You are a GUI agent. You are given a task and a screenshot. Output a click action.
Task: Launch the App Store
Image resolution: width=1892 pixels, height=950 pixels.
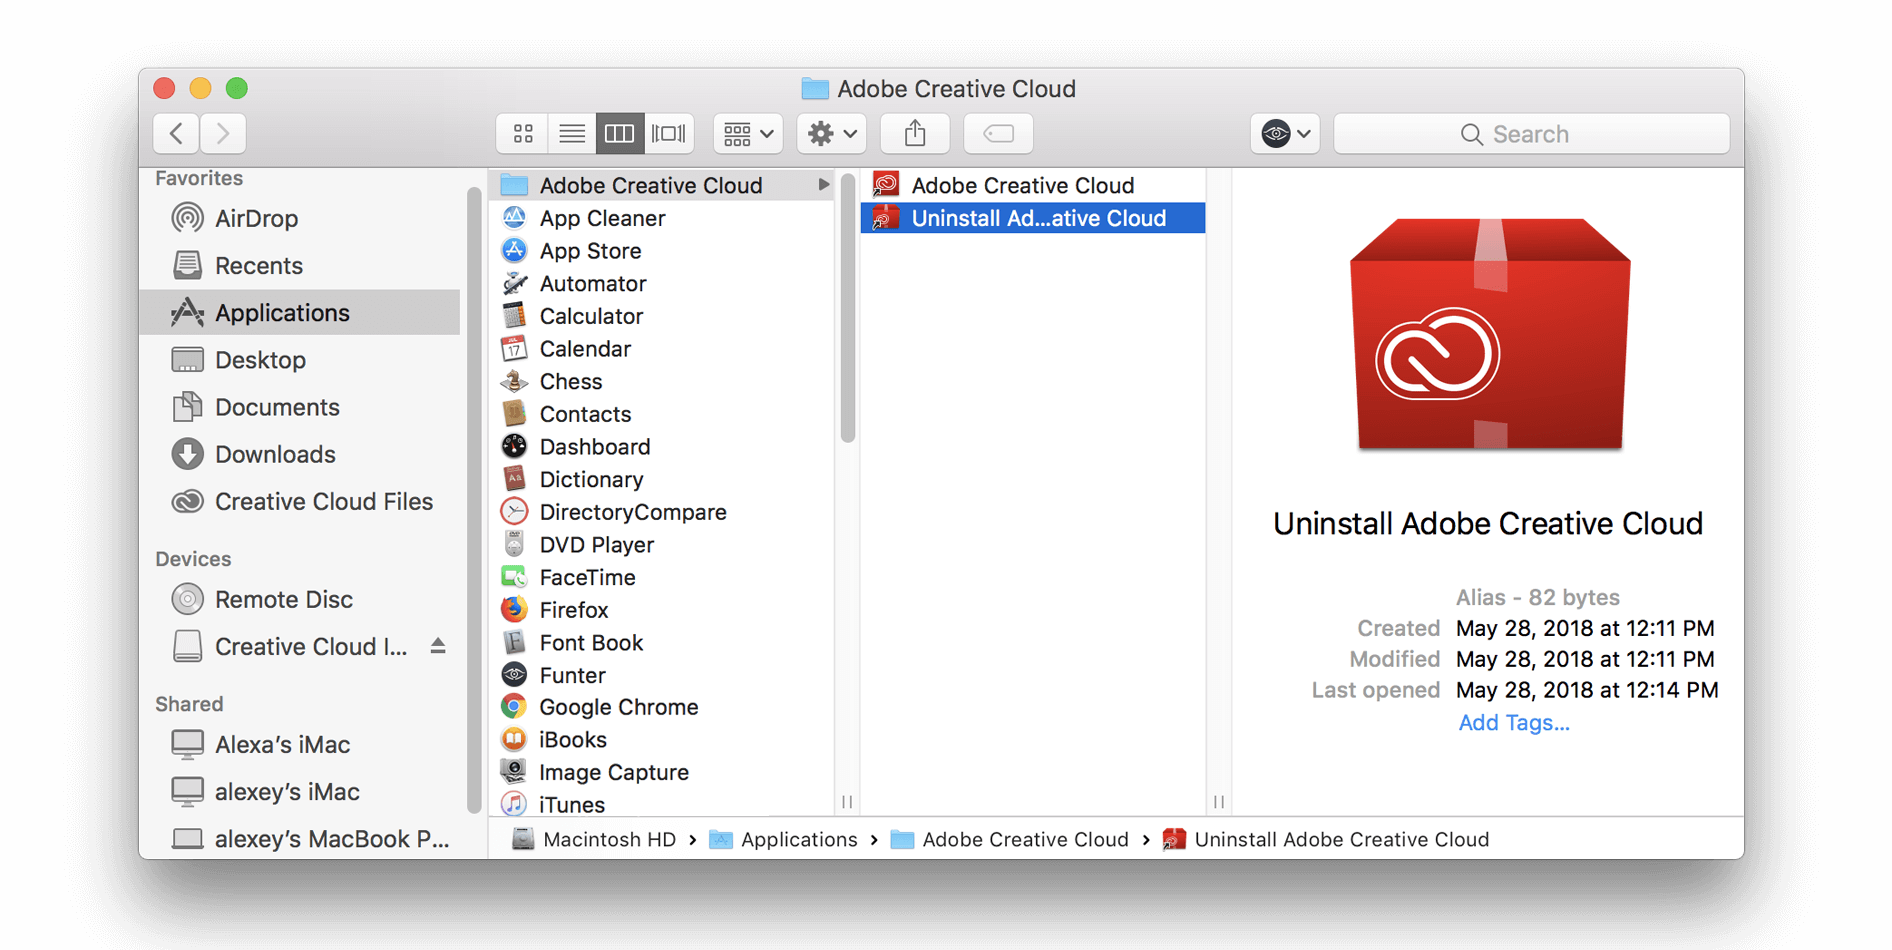click(x=590, y=251)
